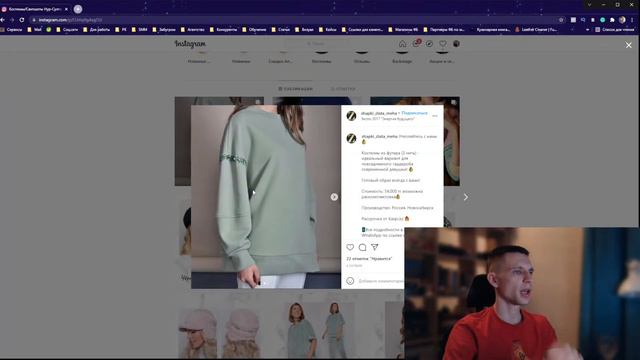The width and height of the screenshot is (640, 360).
Task: Open the Забугром bookmarks folder
Action: coord(164,29)
